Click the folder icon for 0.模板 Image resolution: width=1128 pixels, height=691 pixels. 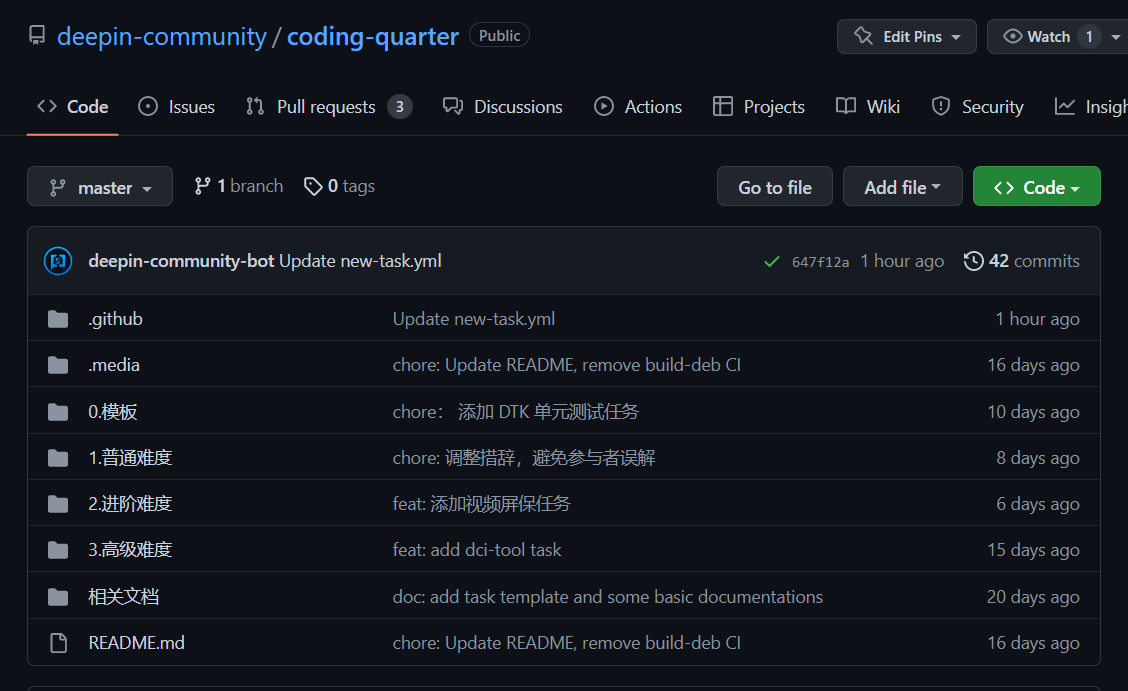[x=58, y=412]
